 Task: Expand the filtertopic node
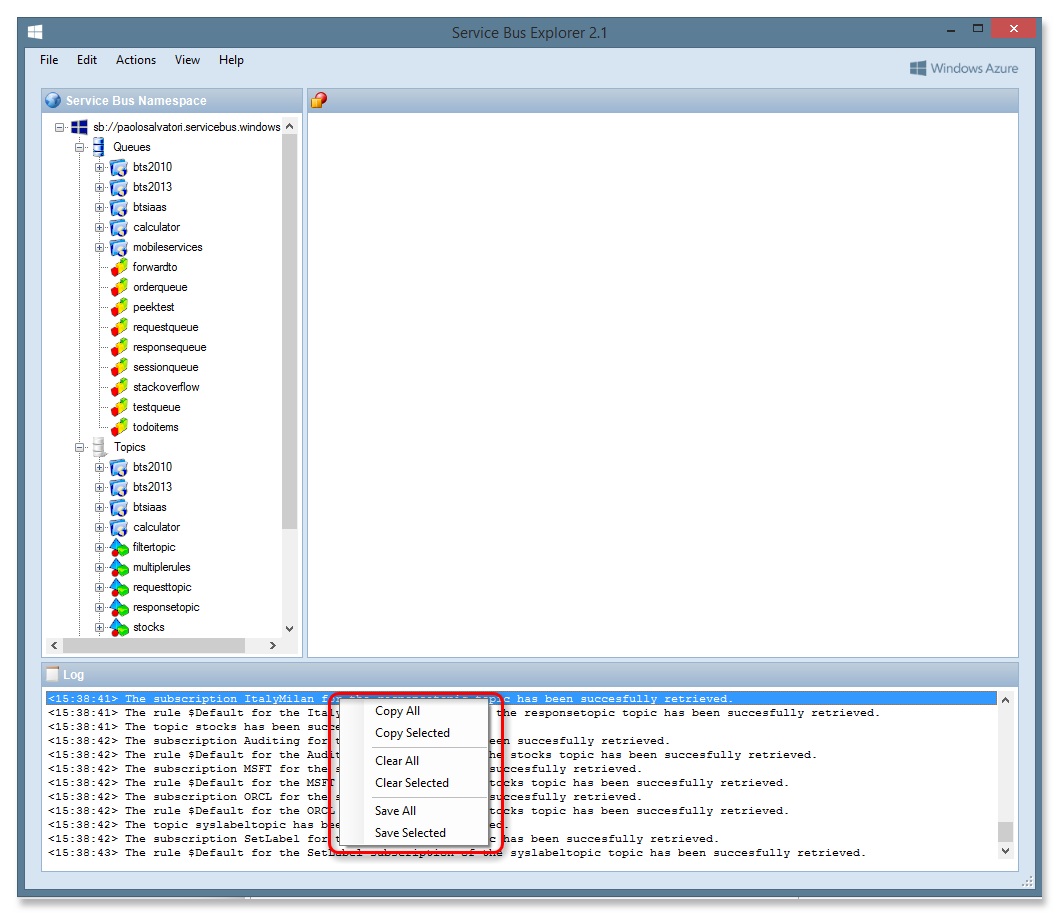click(x=99, y=548)
